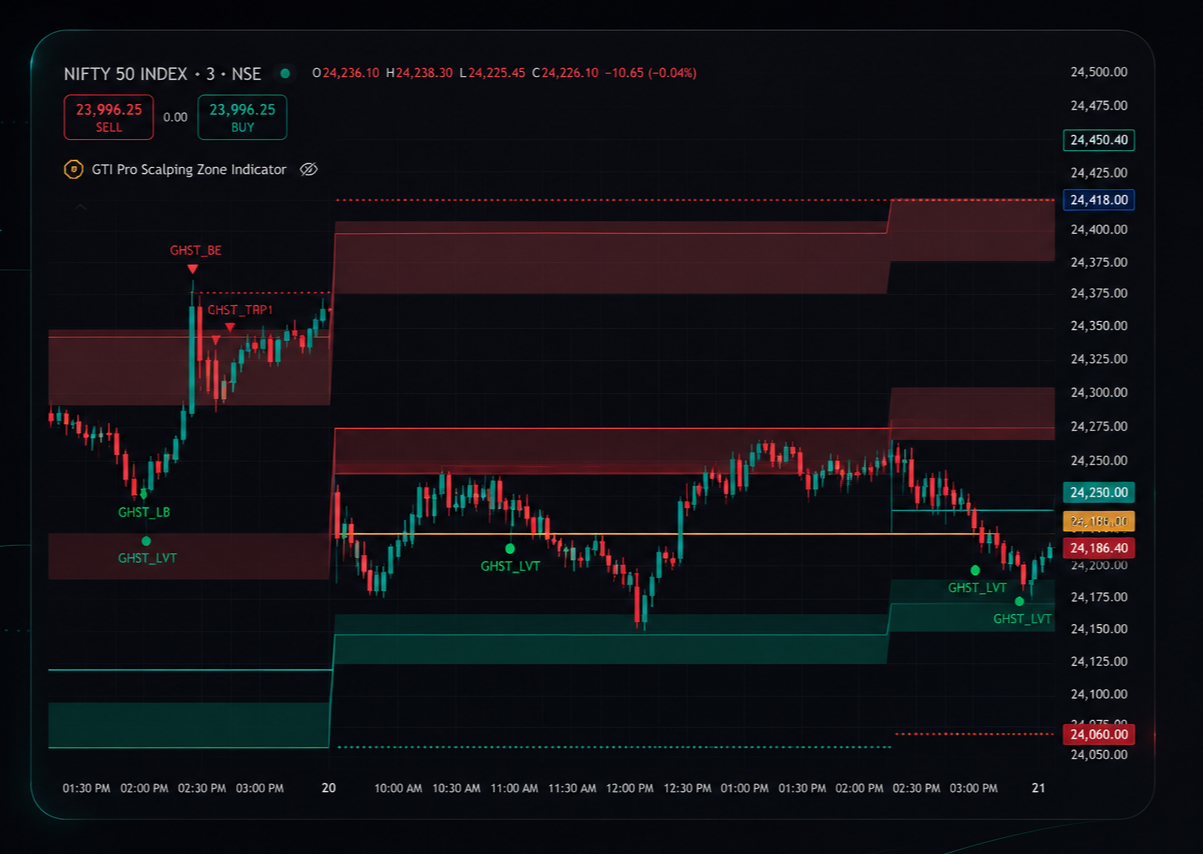This screenshot has width=1203, height=854.
Task: Click the 01:30 PM time axis label
Action: pyautogui.click(x=87, y=788)
